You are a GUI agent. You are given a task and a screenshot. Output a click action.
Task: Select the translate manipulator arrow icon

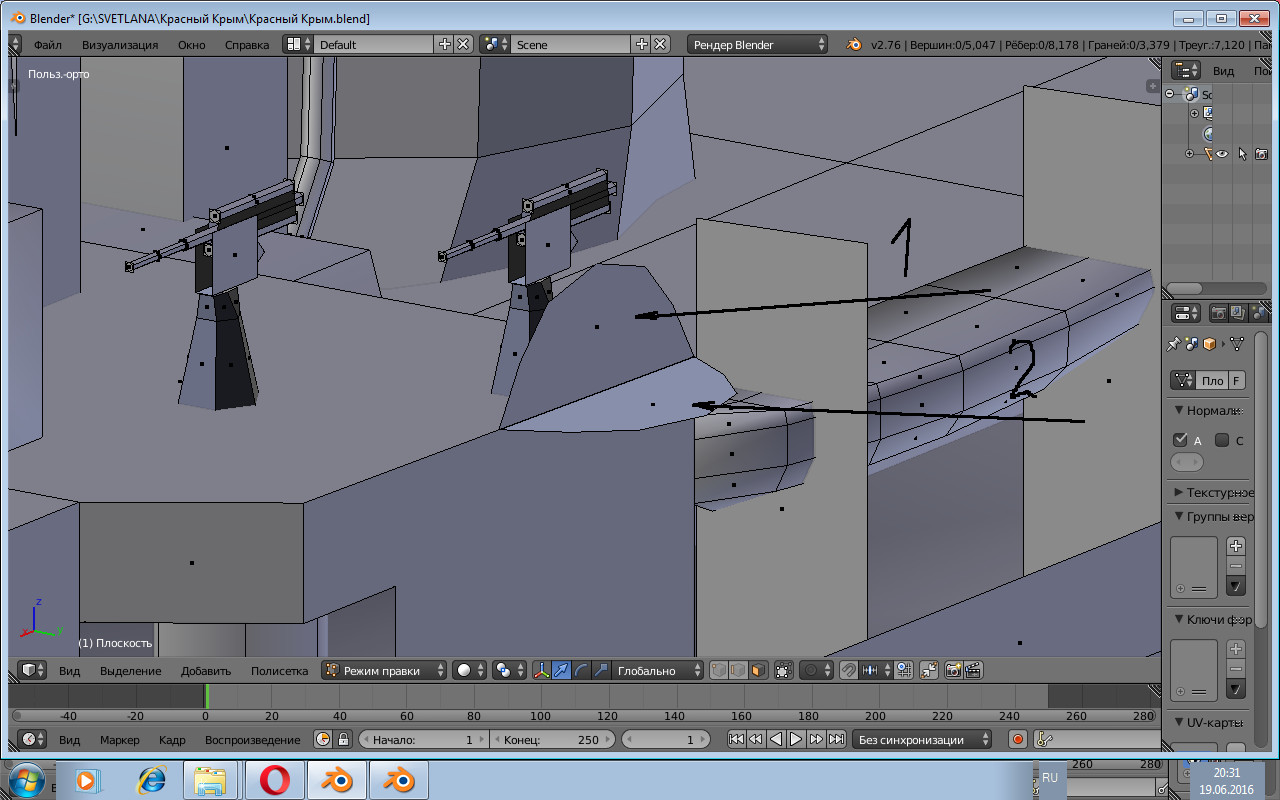561,671
